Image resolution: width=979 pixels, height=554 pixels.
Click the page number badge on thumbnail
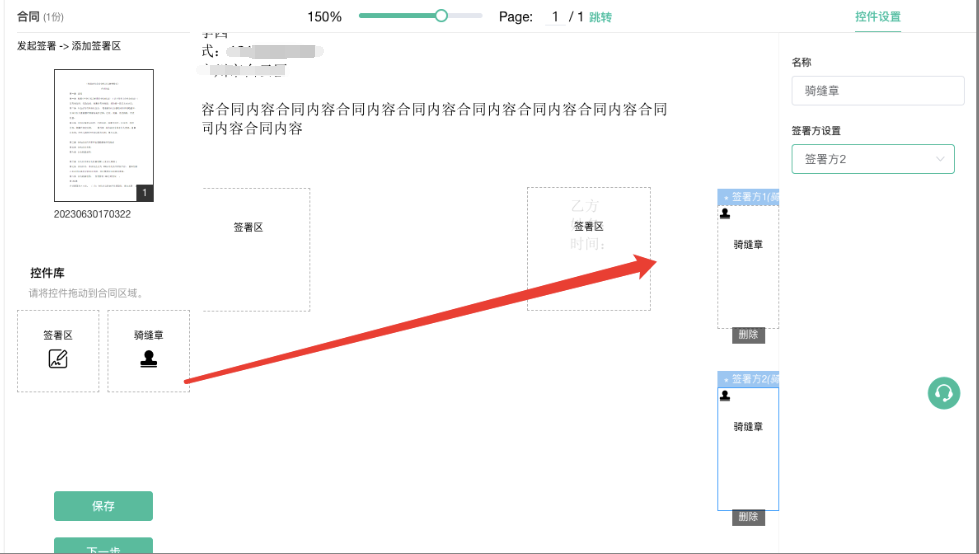[x=144, y=193]
